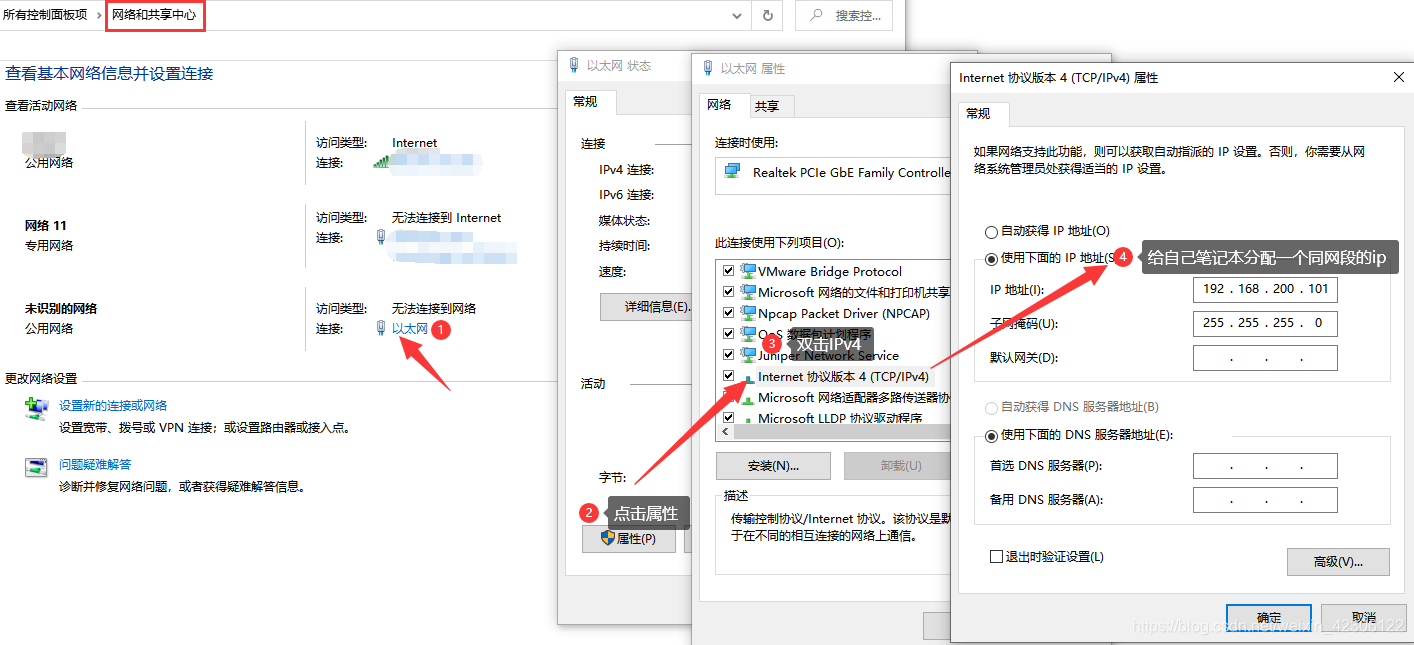Click the 首选 DNS 服务器 input field
The image size is (1414, 645).
click(1265, 466)
